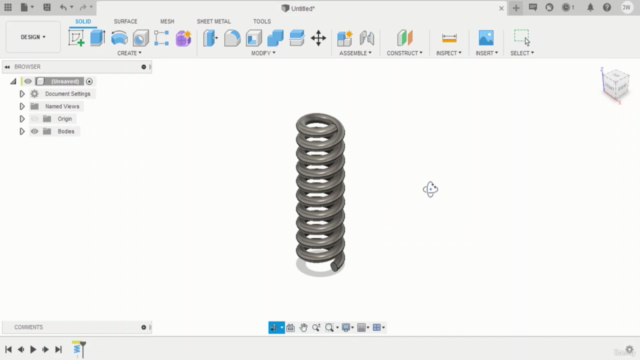640x360 pixels.
Task: Open the CONSTRUCT dropdown menu
Action: point(404,53)
